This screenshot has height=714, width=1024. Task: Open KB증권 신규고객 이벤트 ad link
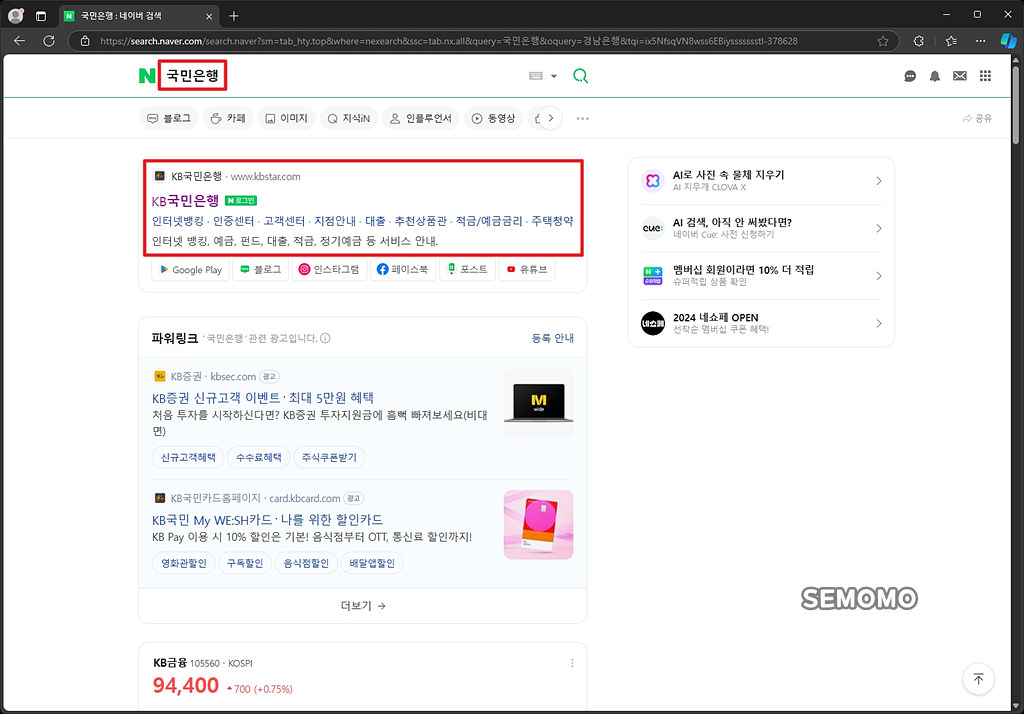click(263, 398)
